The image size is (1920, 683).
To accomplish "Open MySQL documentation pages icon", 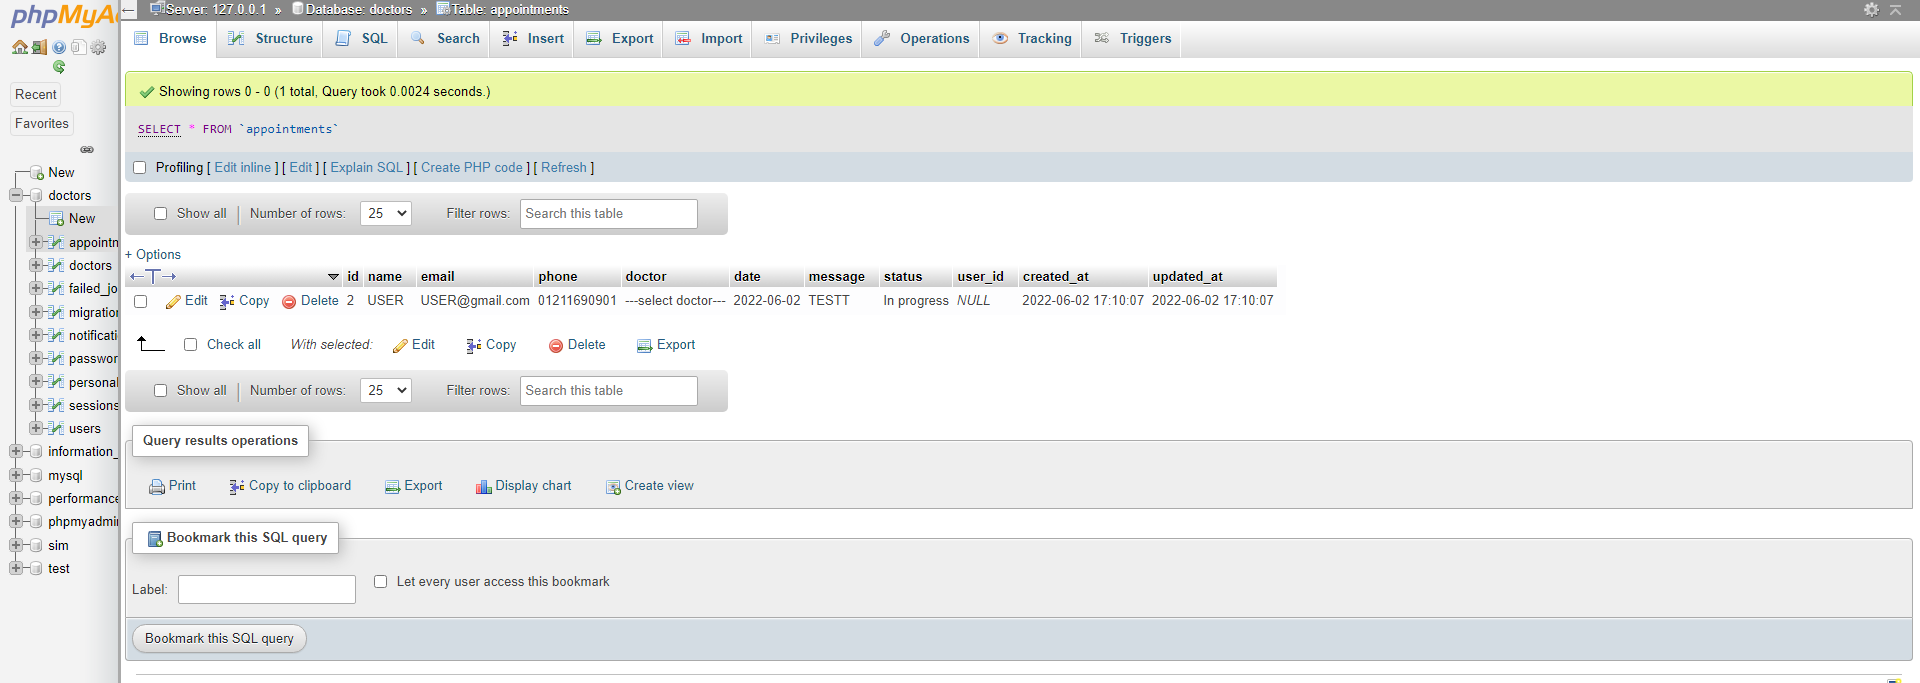I will point(78,47).
